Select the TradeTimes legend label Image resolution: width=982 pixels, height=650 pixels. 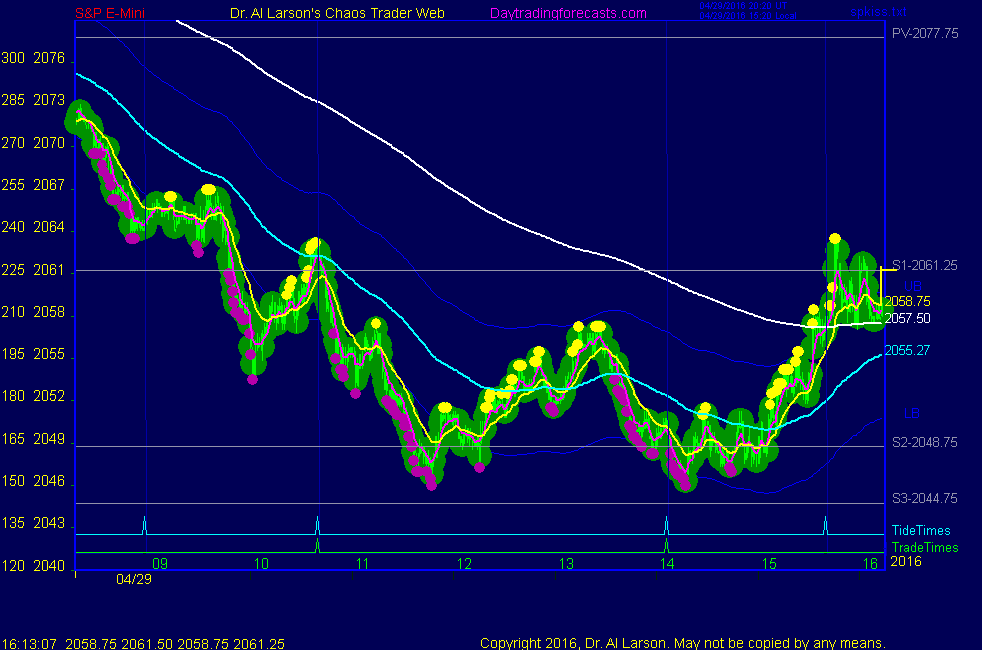click(x=924, y=547)
